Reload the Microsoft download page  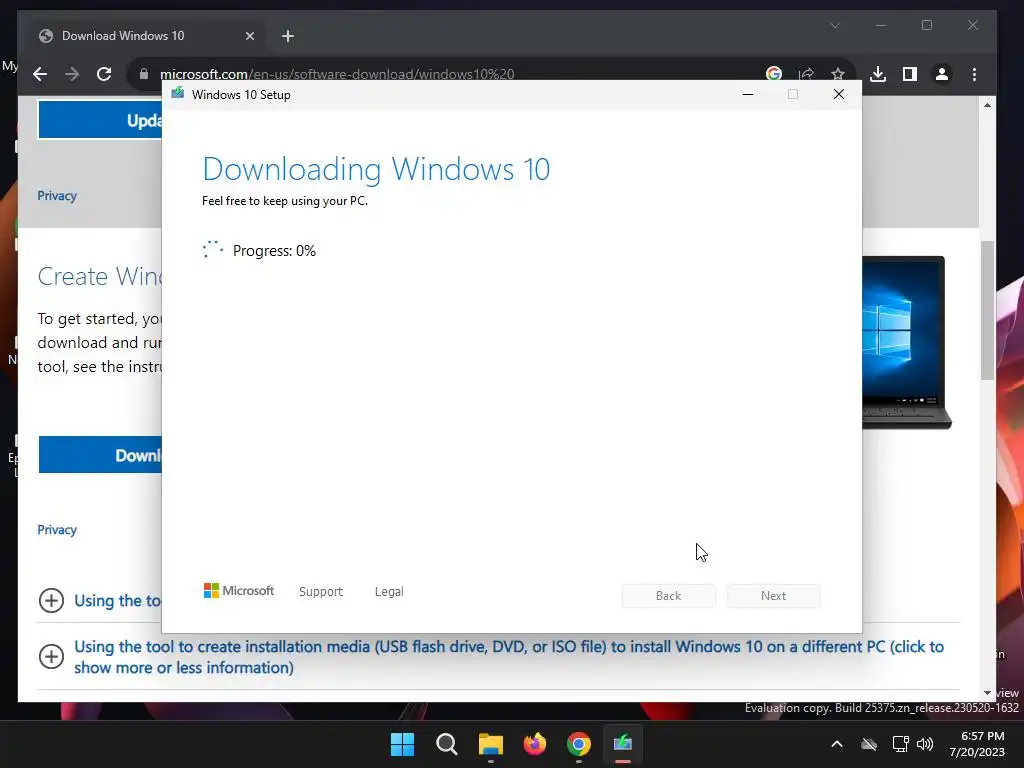pyautogui.click(x=104, y=74)
